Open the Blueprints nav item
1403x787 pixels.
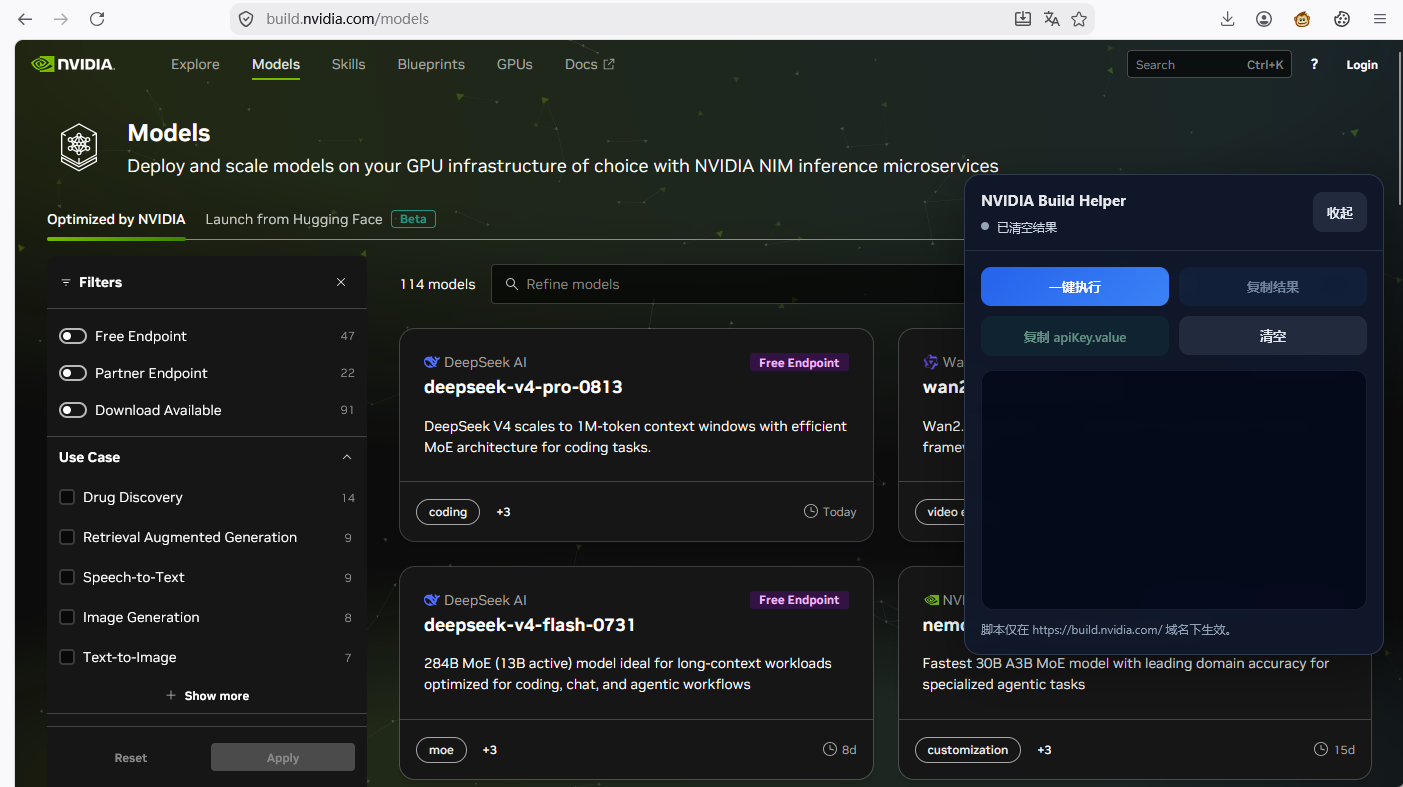(431, 64)
